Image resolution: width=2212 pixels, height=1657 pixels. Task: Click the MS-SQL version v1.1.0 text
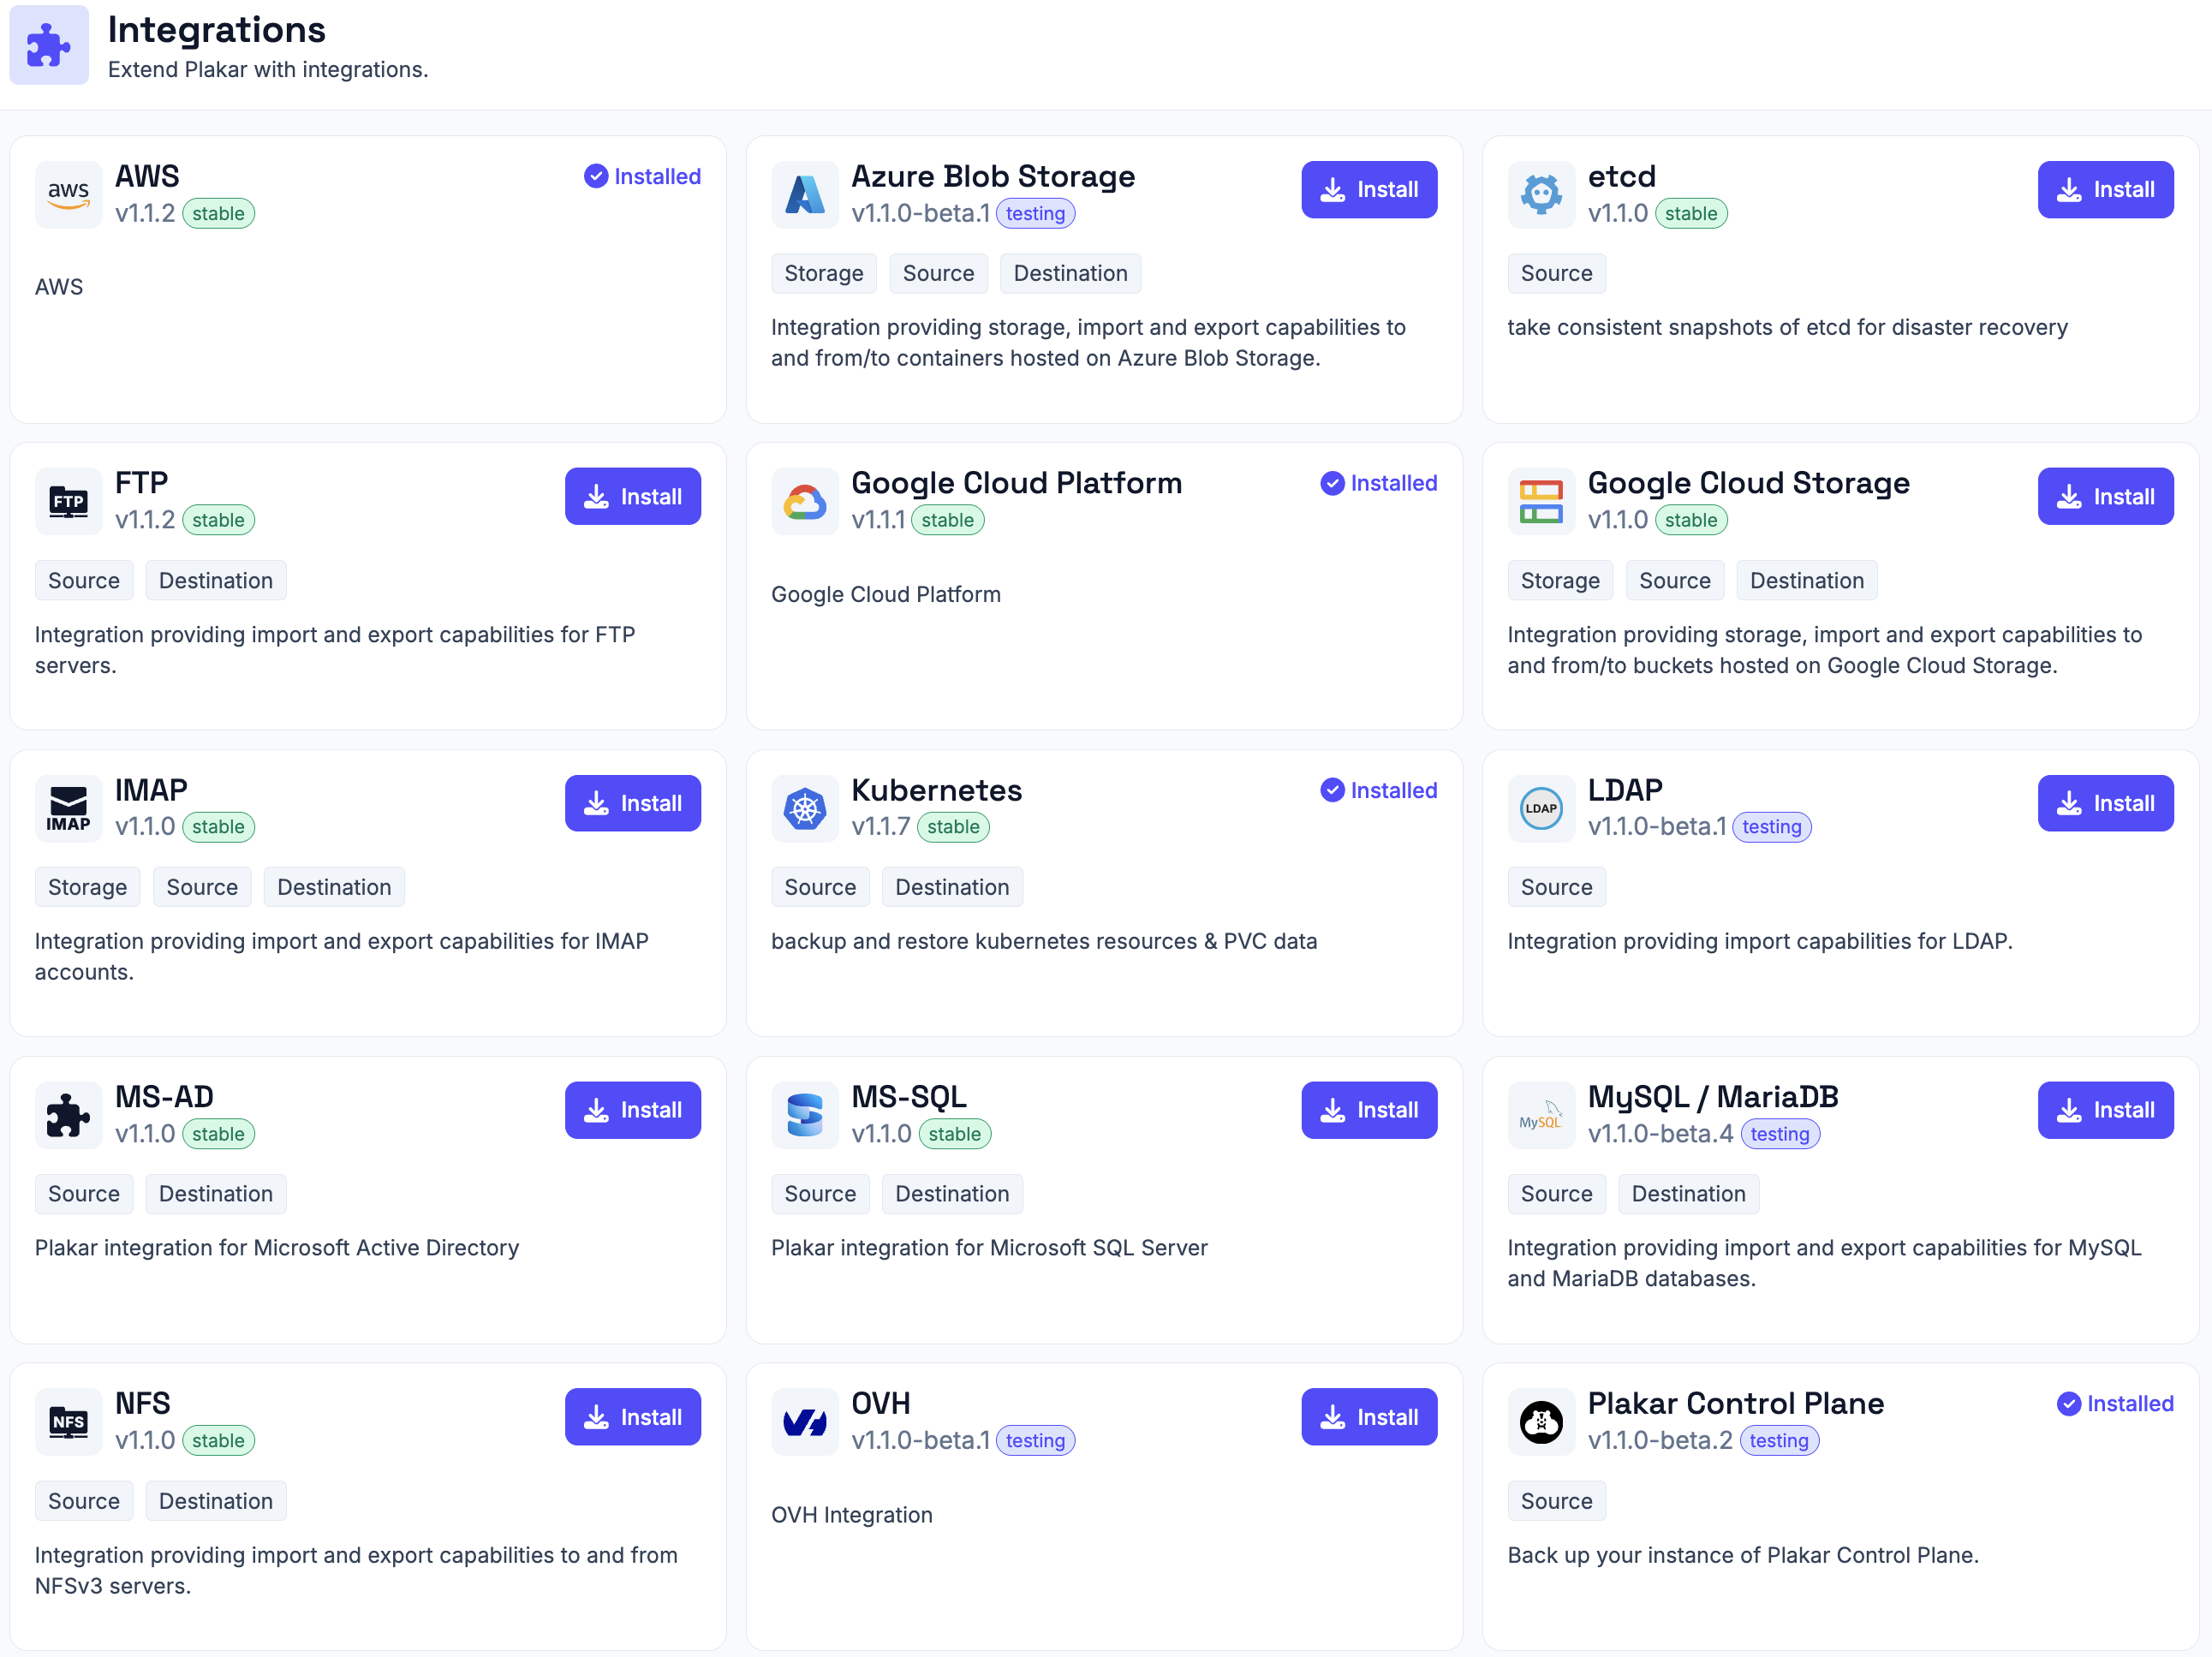click(881, 1134)
